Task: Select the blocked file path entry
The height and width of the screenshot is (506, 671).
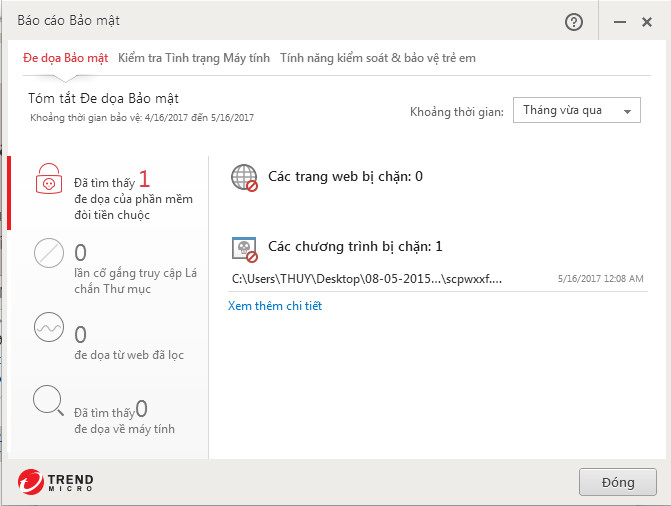Action: tap(366, 279)
